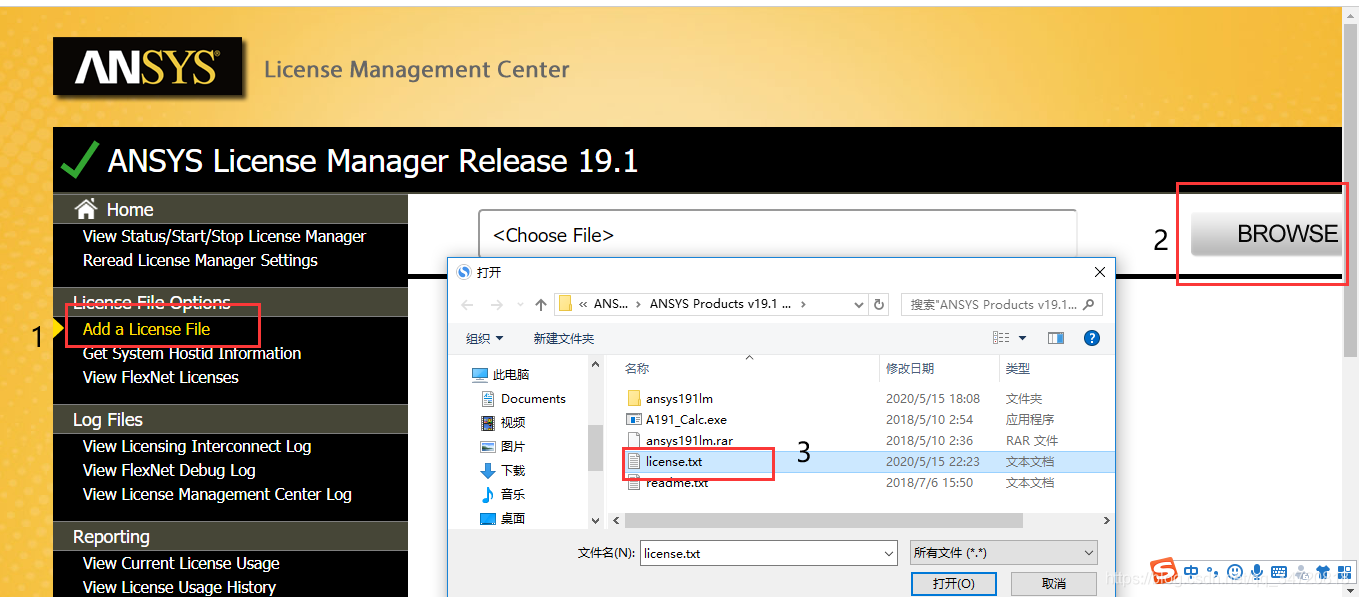Open the file dialog help icon
Viewport: 1359px width, 597px height.
[x=1092, y=338]
